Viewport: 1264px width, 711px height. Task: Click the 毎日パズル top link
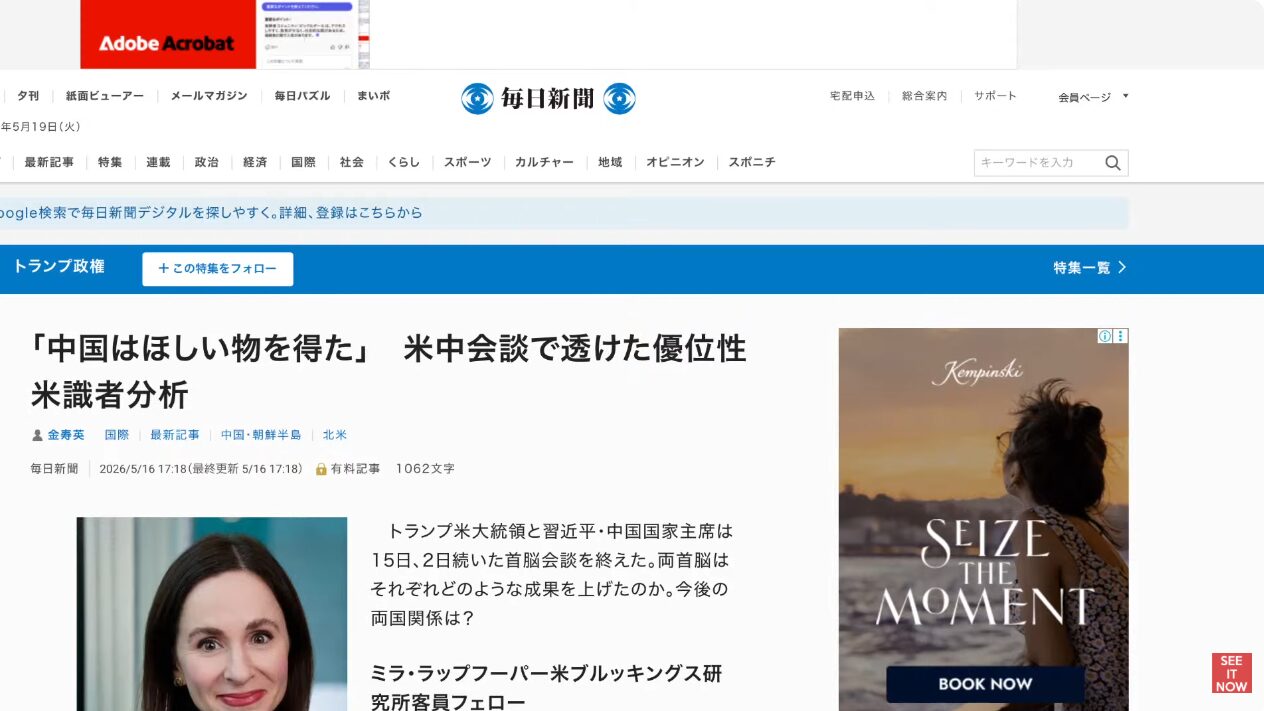click(x=302, y=96)
